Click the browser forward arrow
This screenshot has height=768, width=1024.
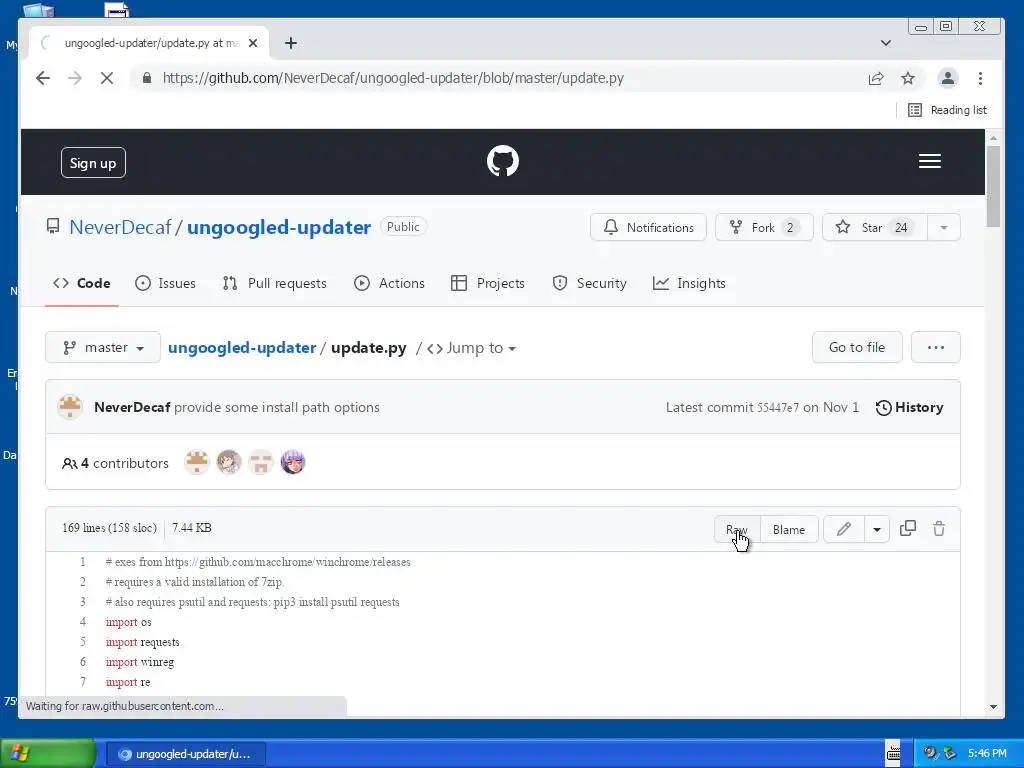point(75,78)
